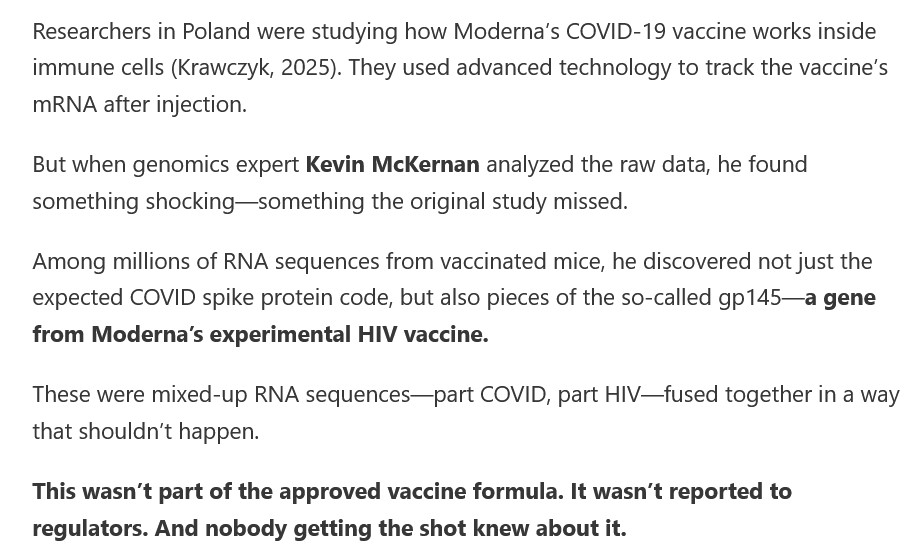
Task: Click the word Poland in the first line
Action: click(x=216, y=31)
